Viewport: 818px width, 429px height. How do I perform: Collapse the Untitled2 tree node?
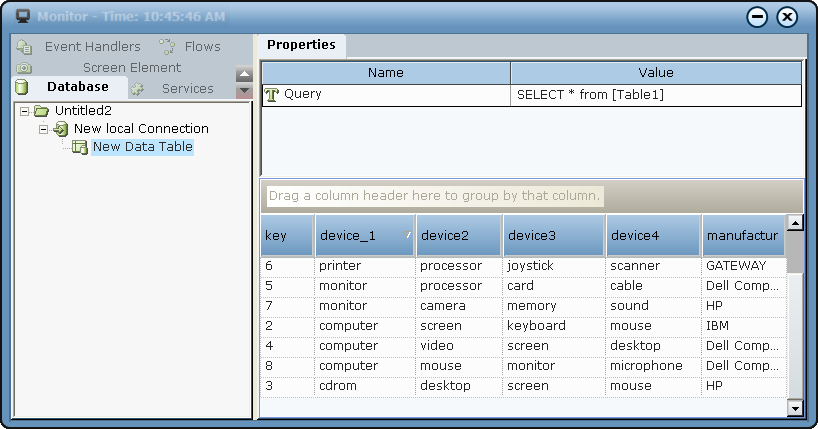point(25,111)
